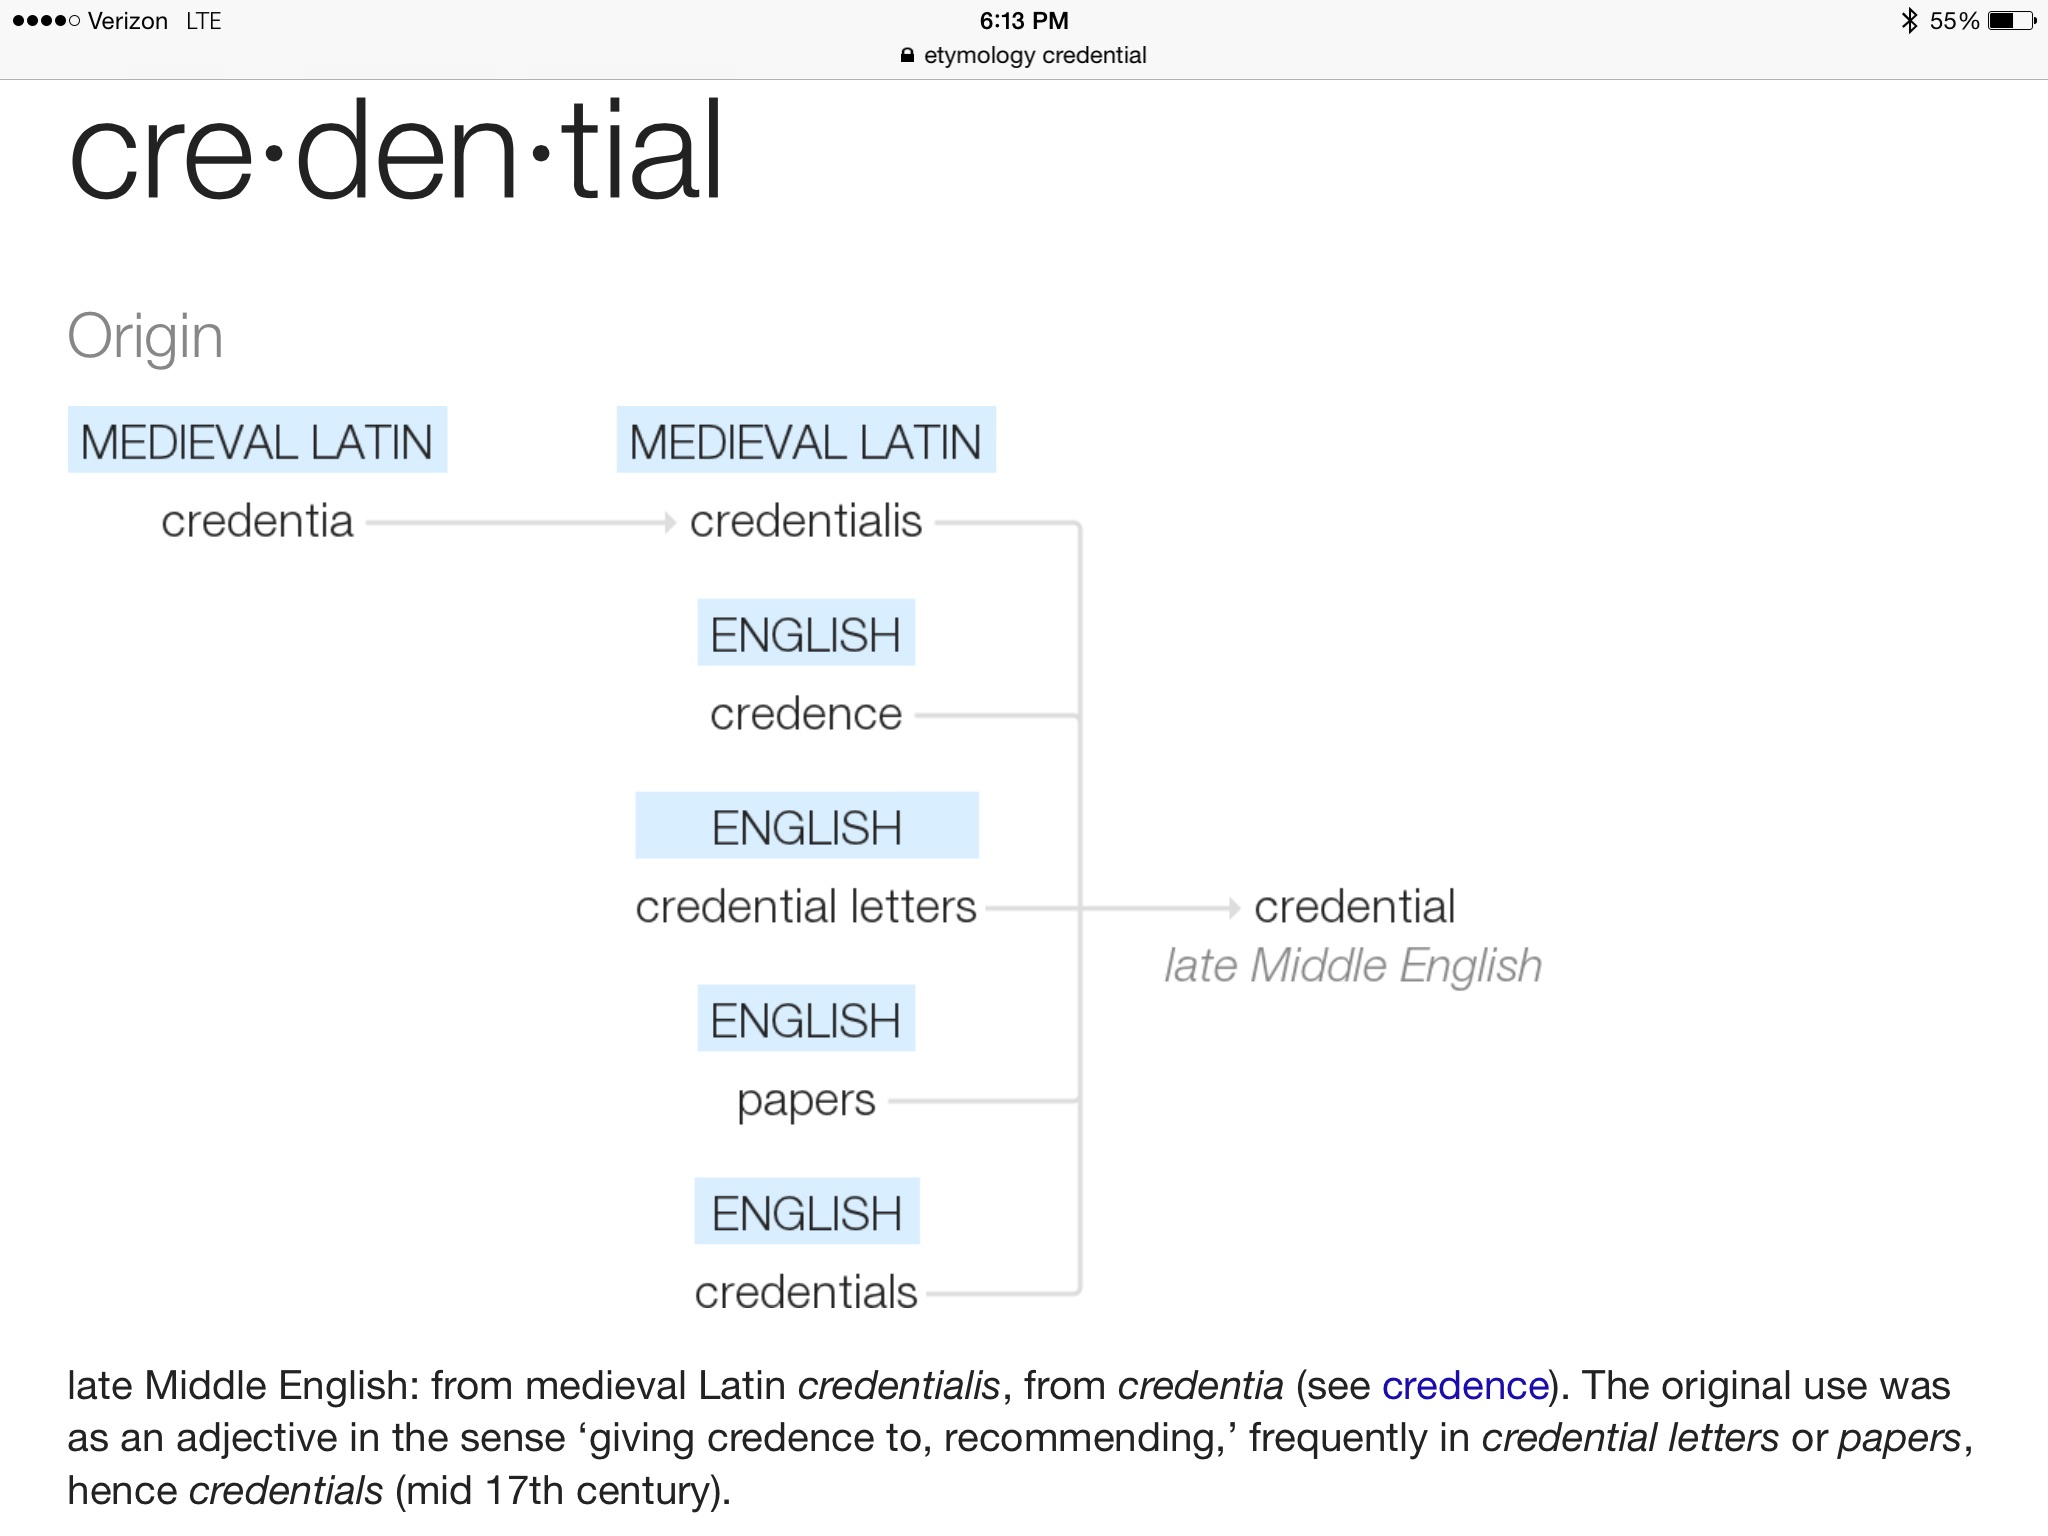Viewport: 2048px width, 1536px height.
Task: Tap 'credential letters' in the diagram
Action: click(x=806, y=907)
